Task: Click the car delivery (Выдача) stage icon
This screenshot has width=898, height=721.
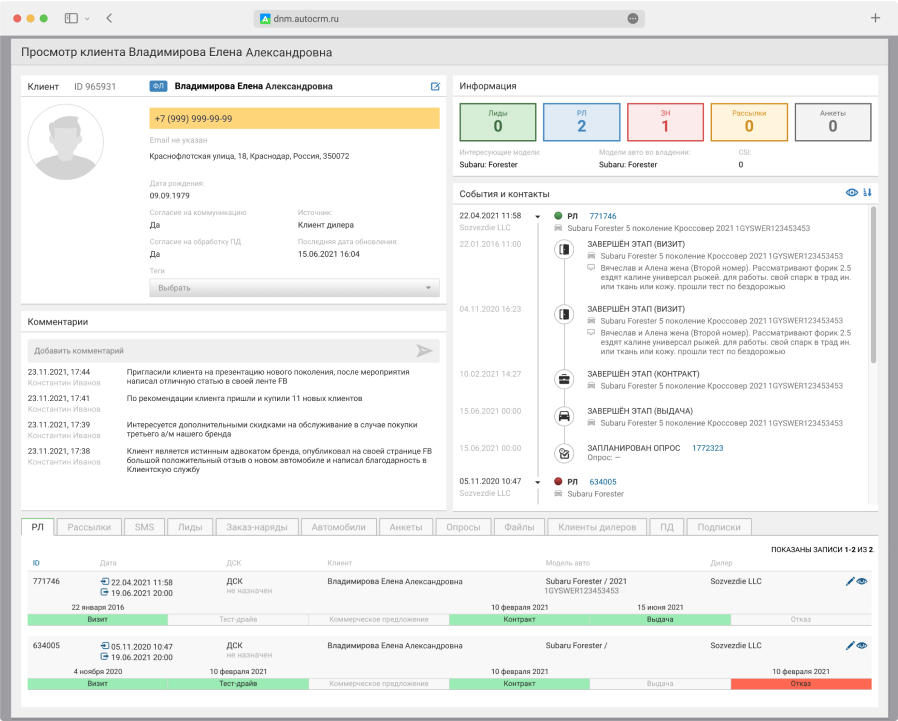Action: [563, 416]
